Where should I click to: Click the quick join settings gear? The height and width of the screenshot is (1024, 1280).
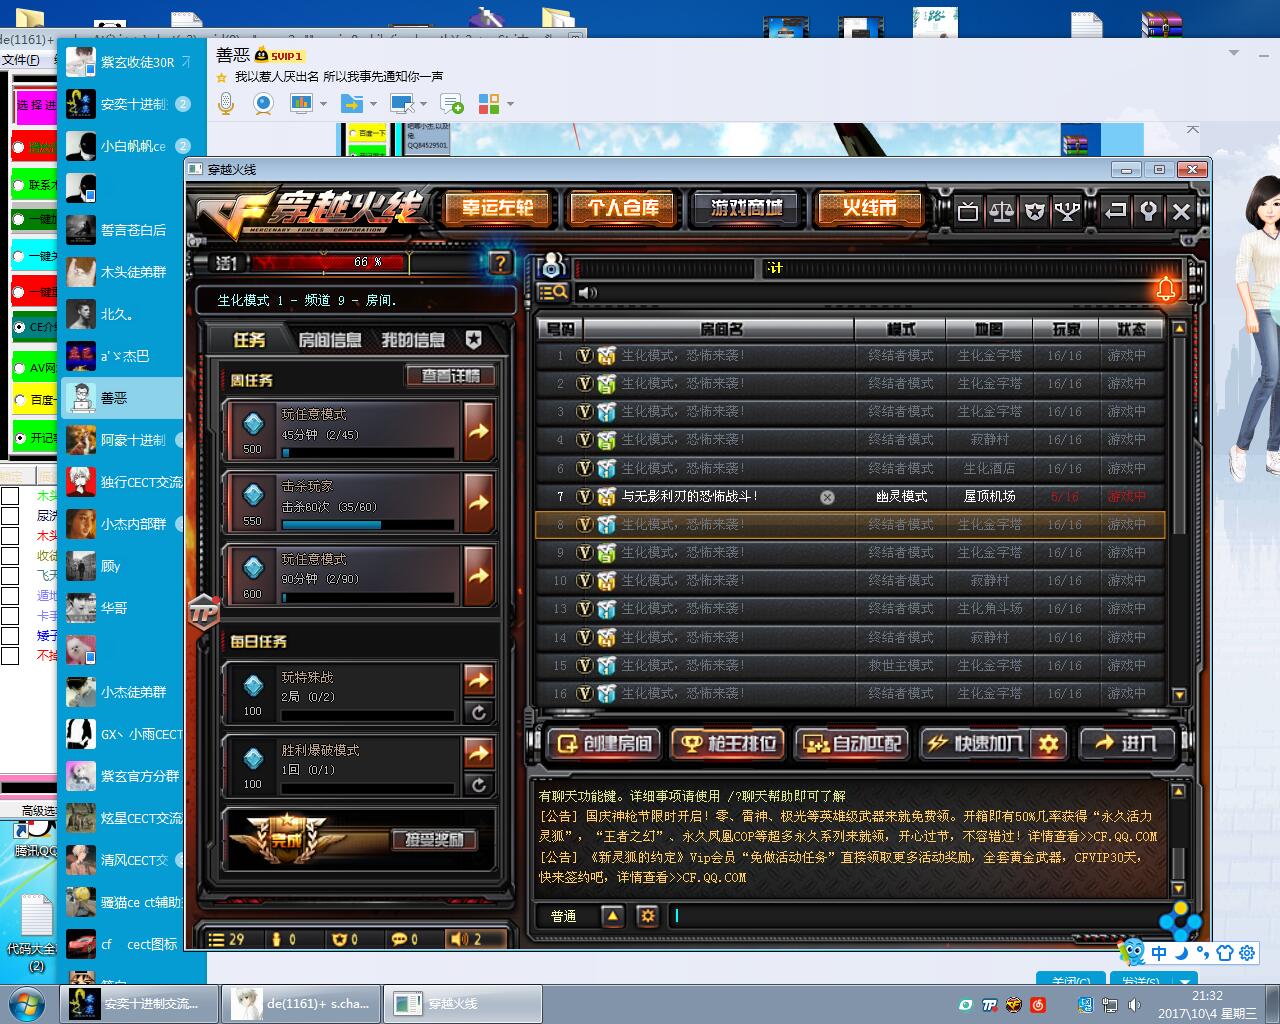pyautogui.click(x=1048, y=744)
